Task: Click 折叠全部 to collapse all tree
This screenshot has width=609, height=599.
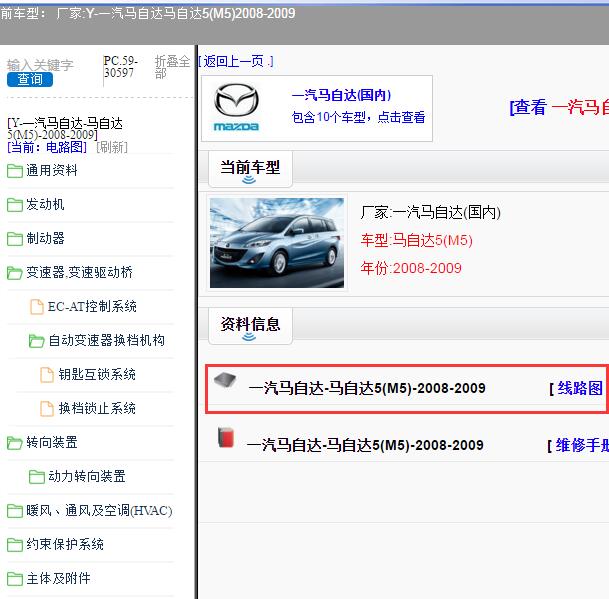Action: 172,67
